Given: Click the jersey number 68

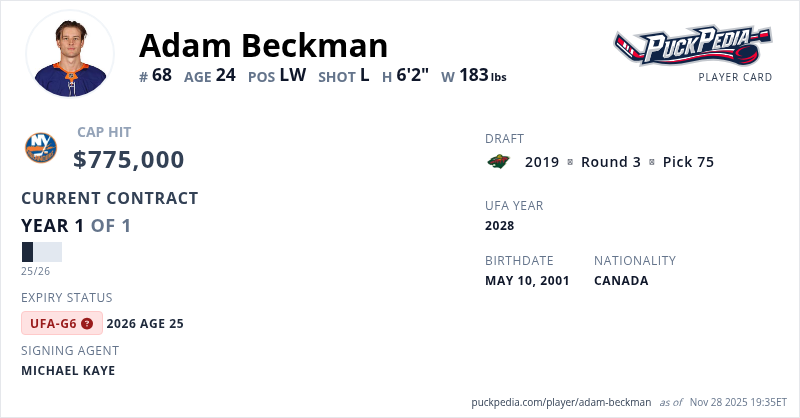Looking at the screenshot, I should [162, 75].
